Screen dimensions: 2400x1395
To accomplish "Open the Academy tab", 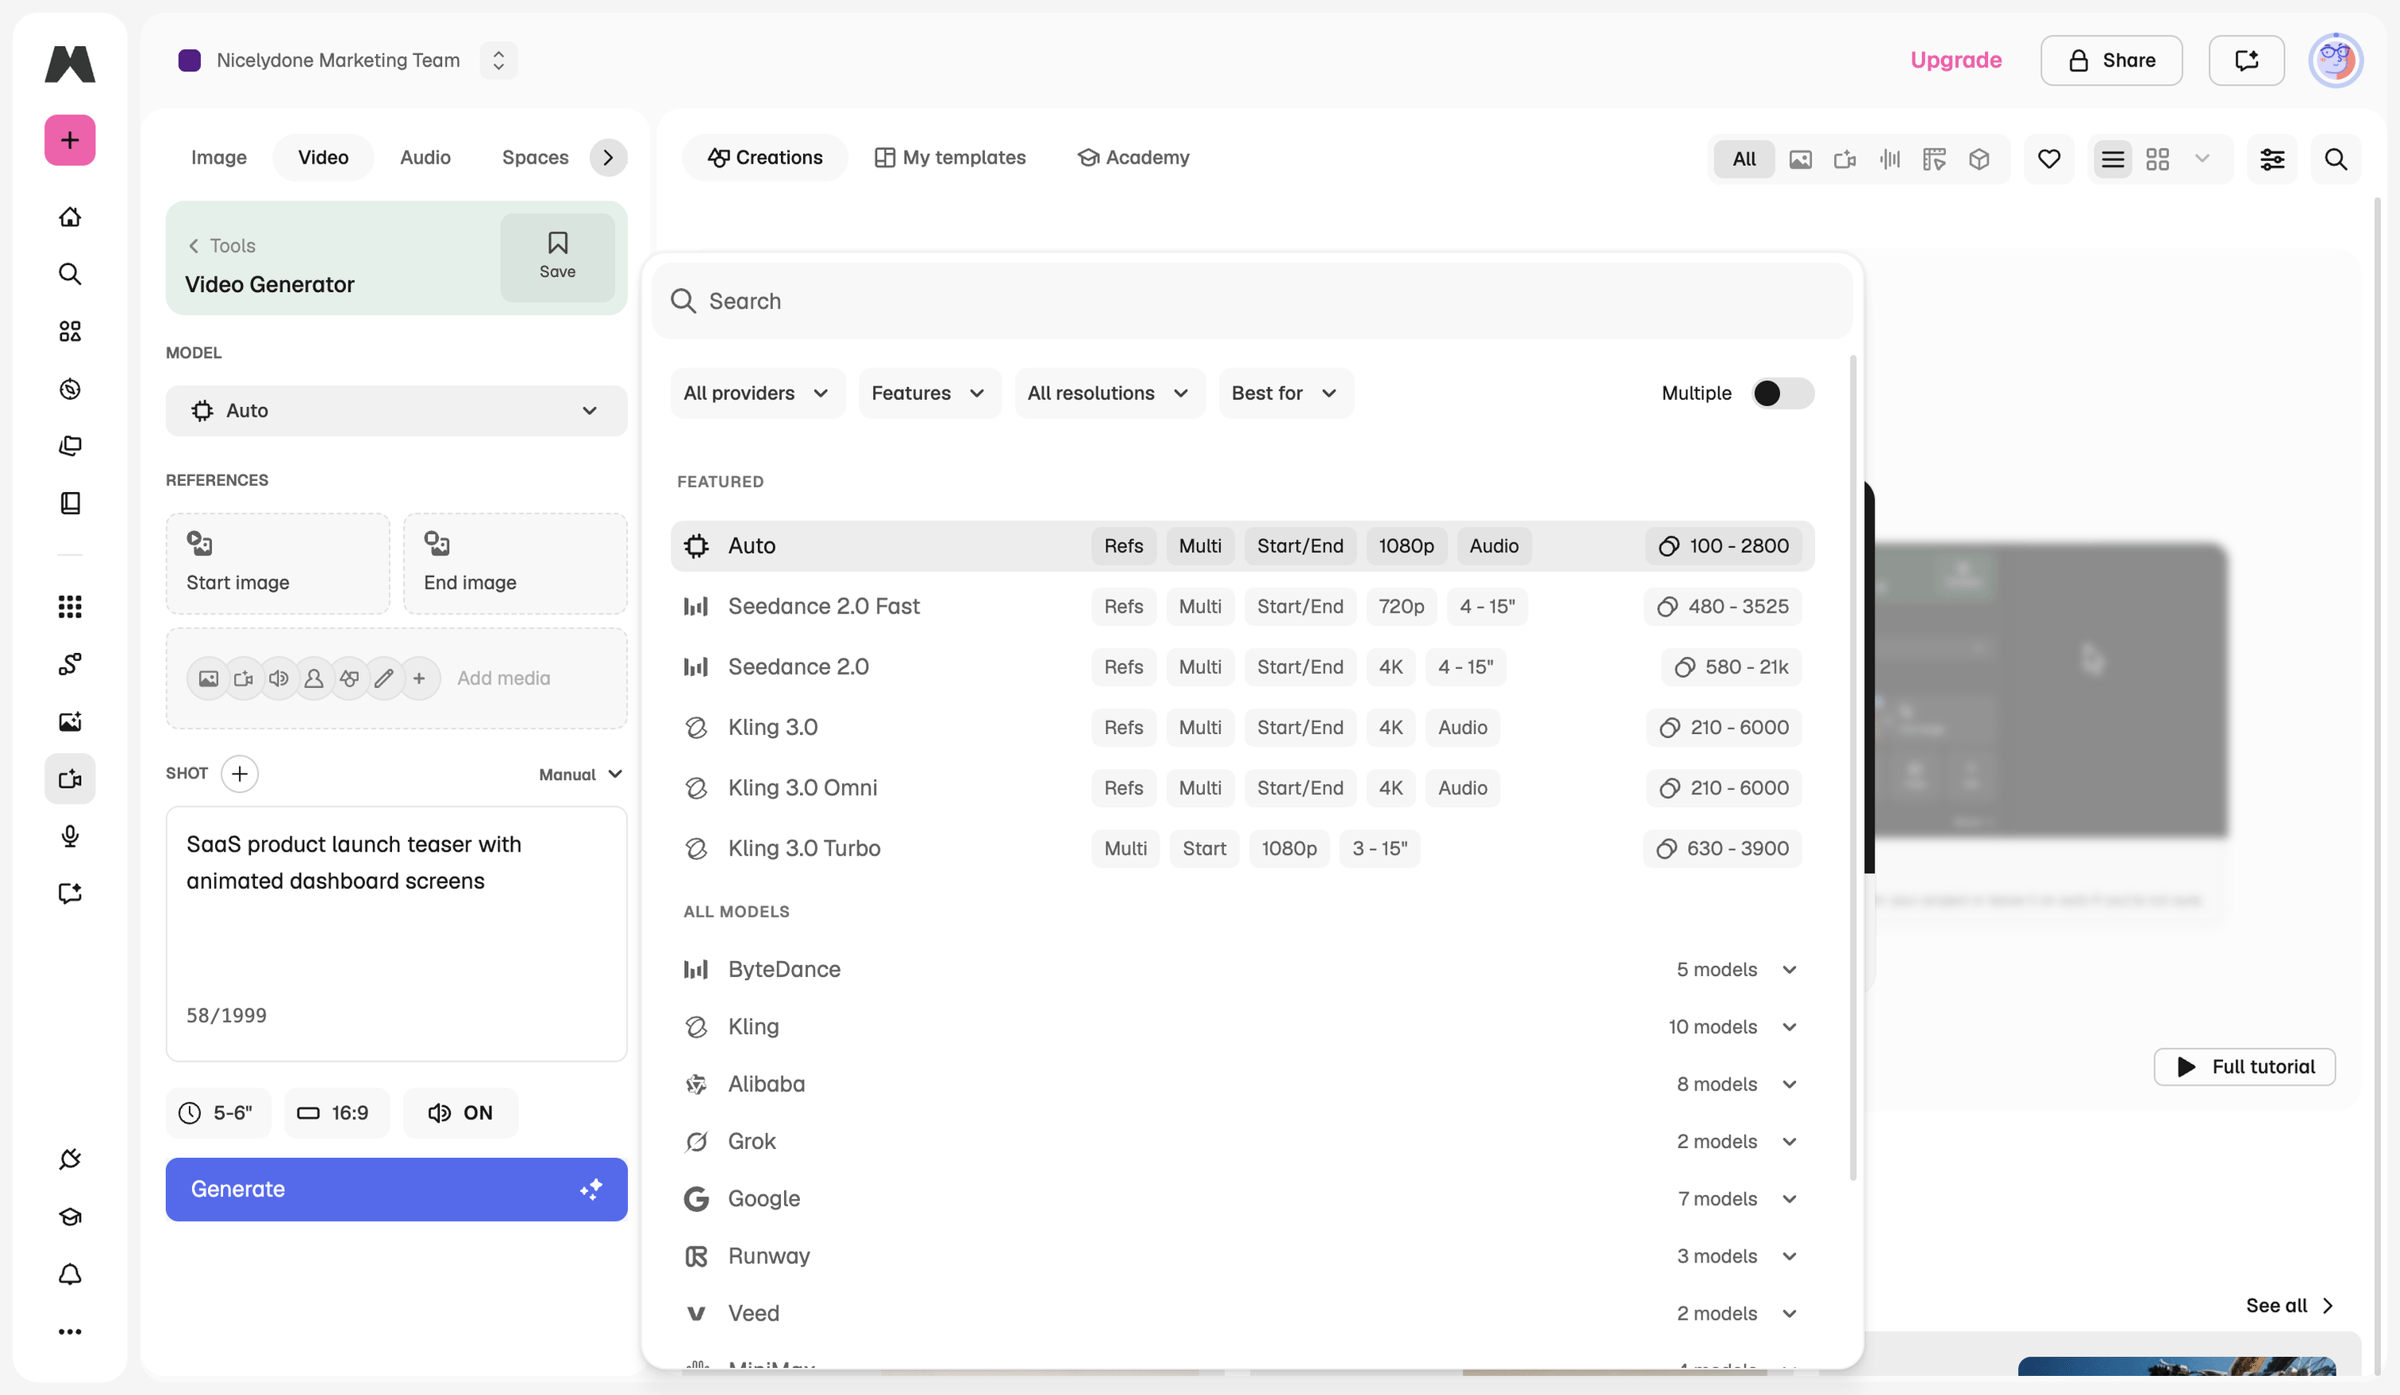I will (x=1133, y=158).
